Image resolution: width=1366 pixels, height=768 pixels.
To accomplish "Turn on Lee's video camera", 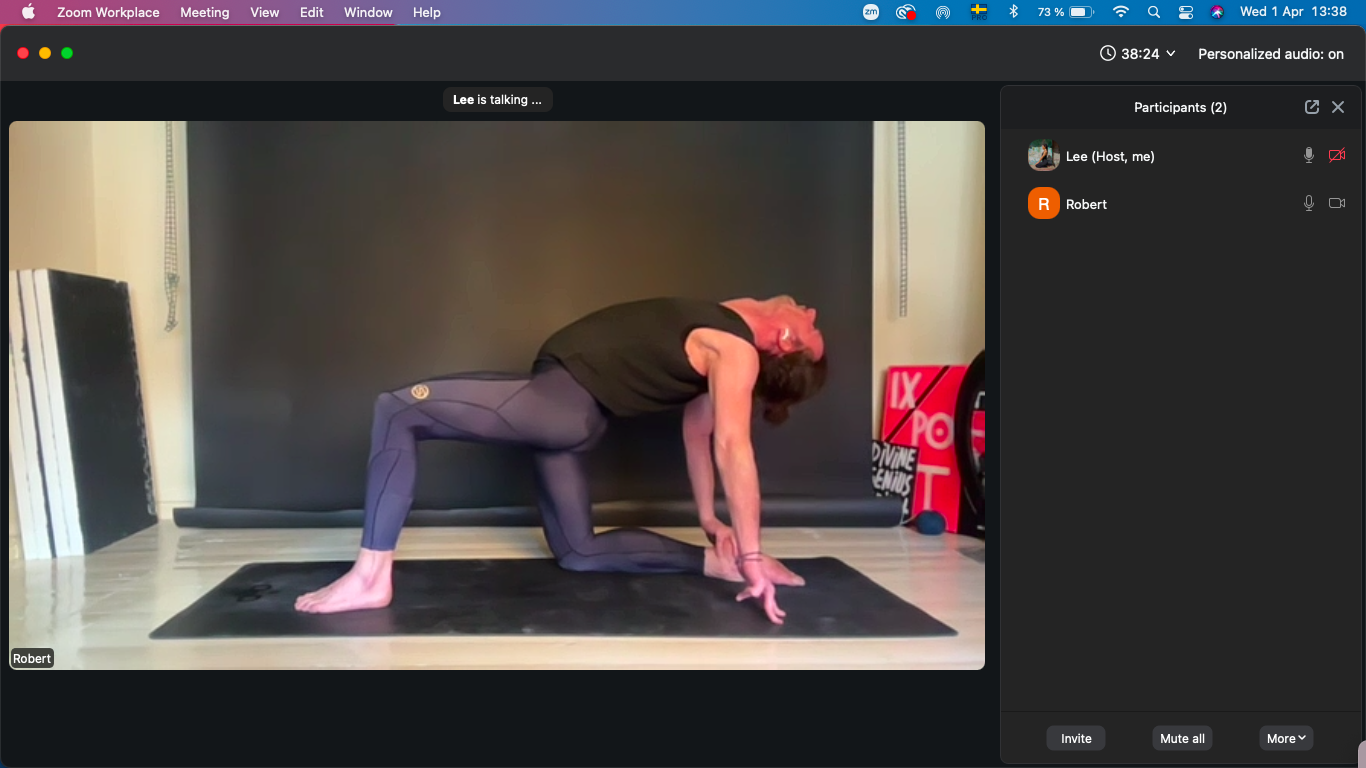I will (x=1337, y=156).
